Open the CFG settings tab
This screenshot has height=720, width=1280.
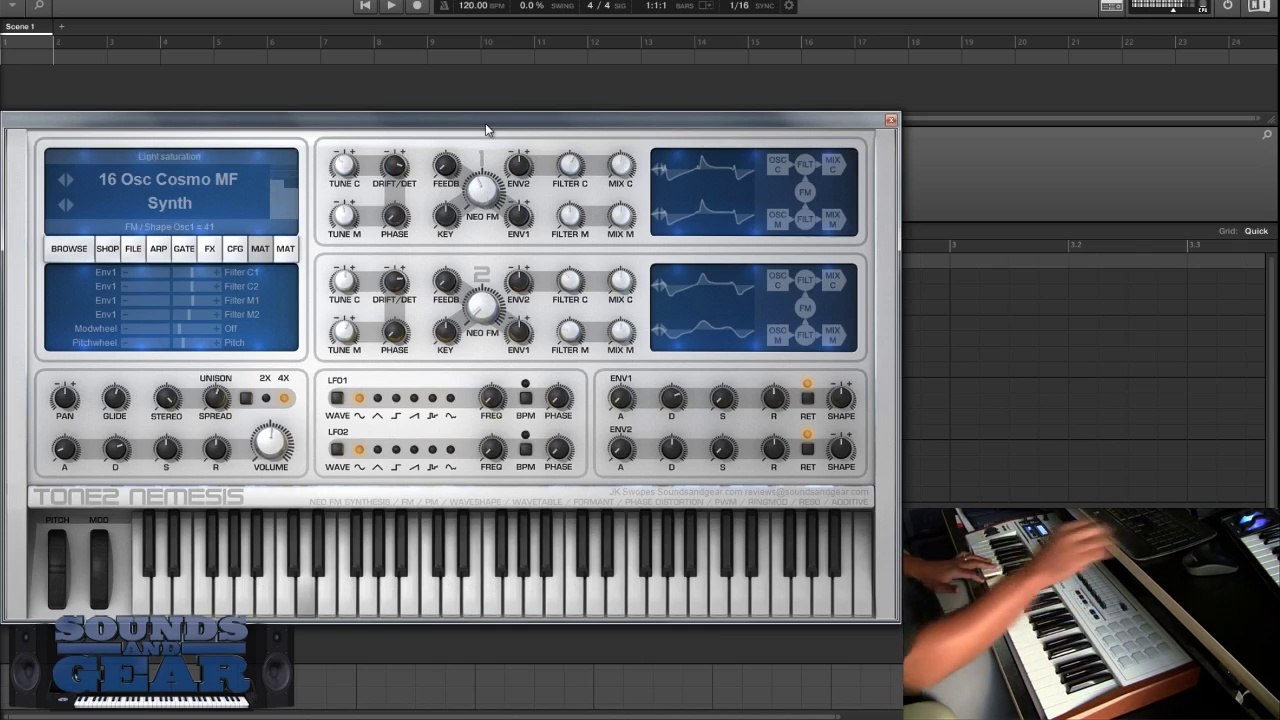pos(235,249)
